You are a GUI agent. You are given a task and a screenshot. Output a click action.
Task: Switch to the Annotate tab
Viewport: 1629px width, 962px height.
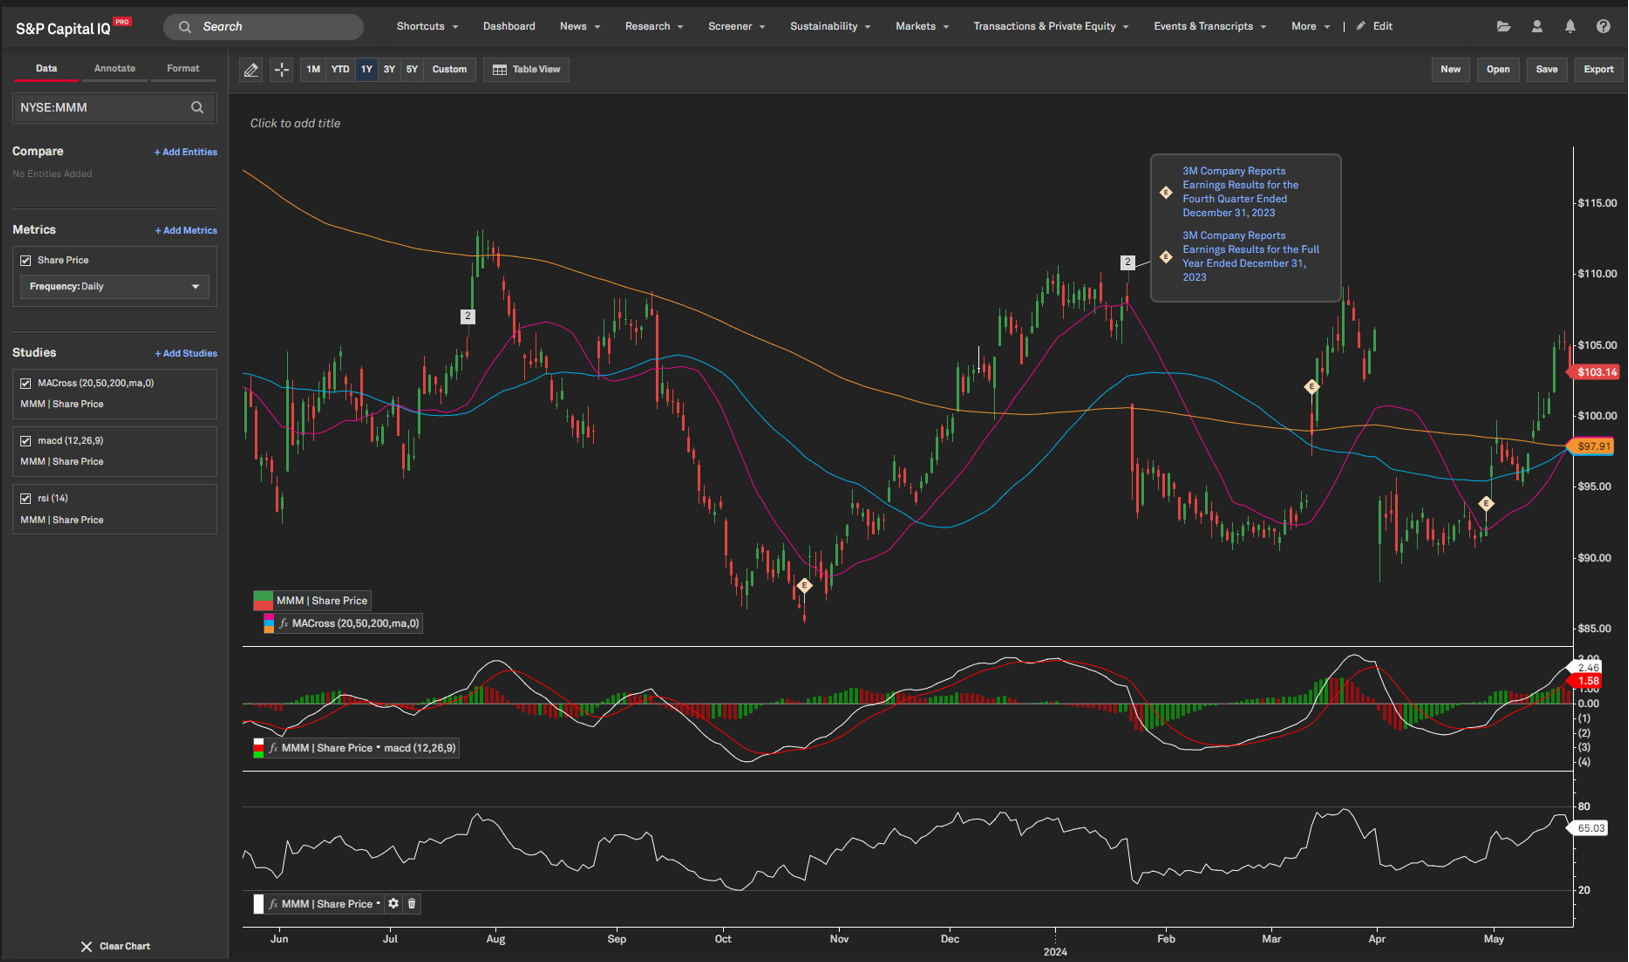(x=115, y=69)
